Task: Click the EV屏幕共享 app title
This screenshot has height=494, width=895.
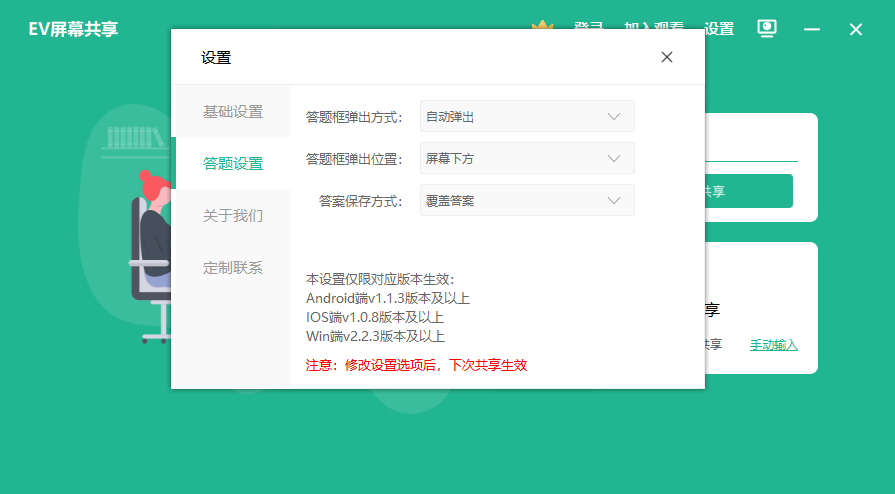Action: [74, 29]
